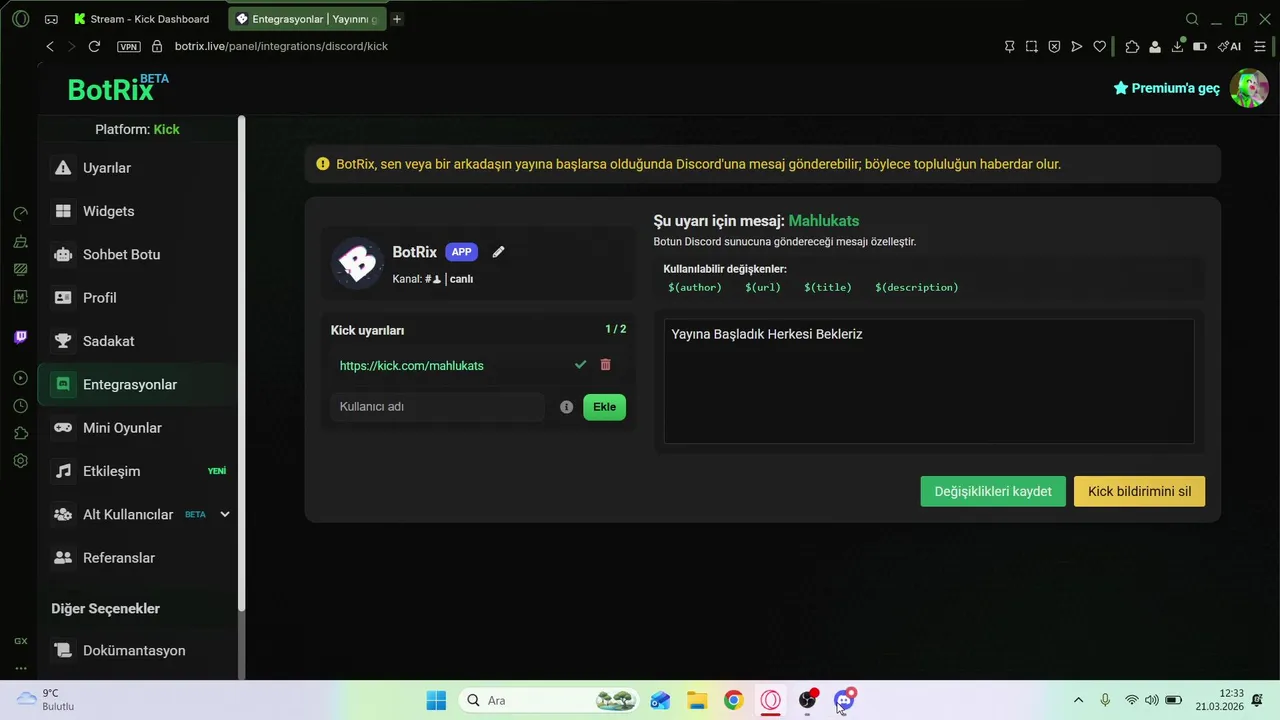Open Opera GX Control speedometer icon

(20, 214)
